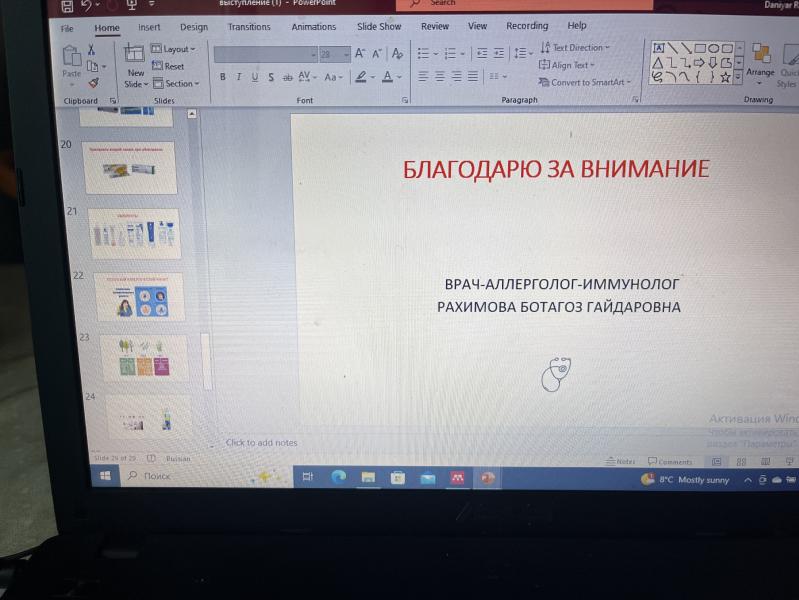Toggle Underline formatting
This screenshot has width=799, height=600.
tap(255, 77)
